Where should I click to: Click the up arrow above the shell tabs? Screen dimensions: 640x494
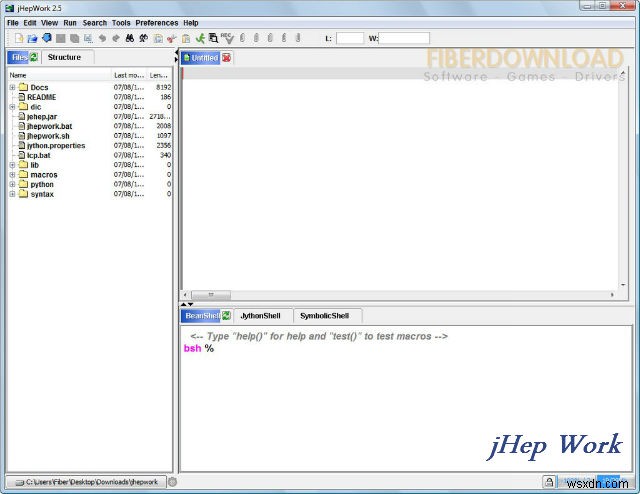point(184,305)
